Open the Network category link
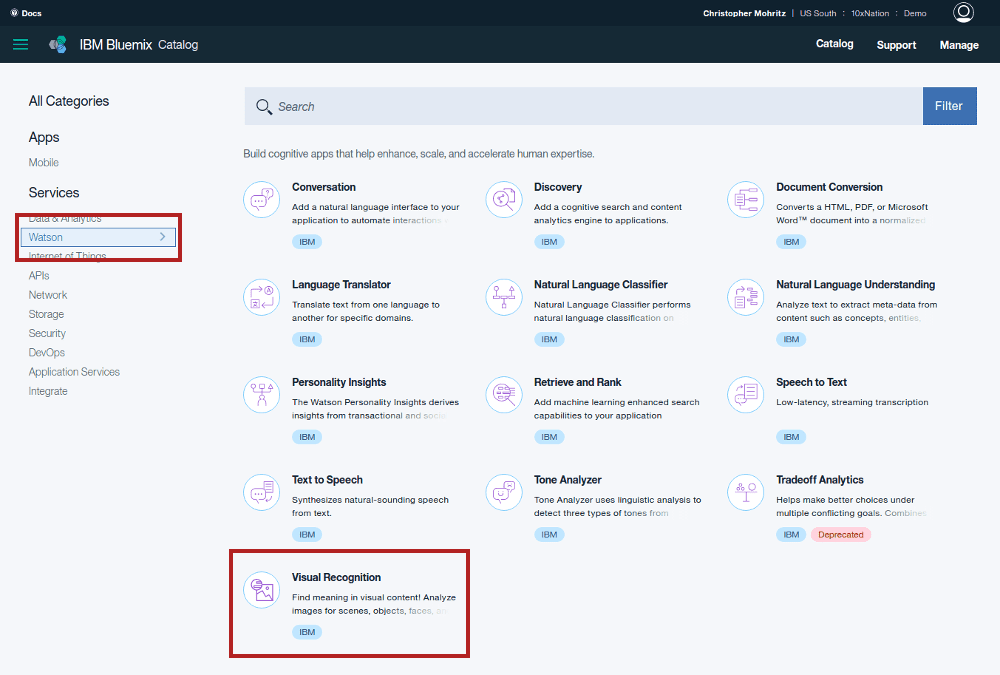 [x=48, y=295]
